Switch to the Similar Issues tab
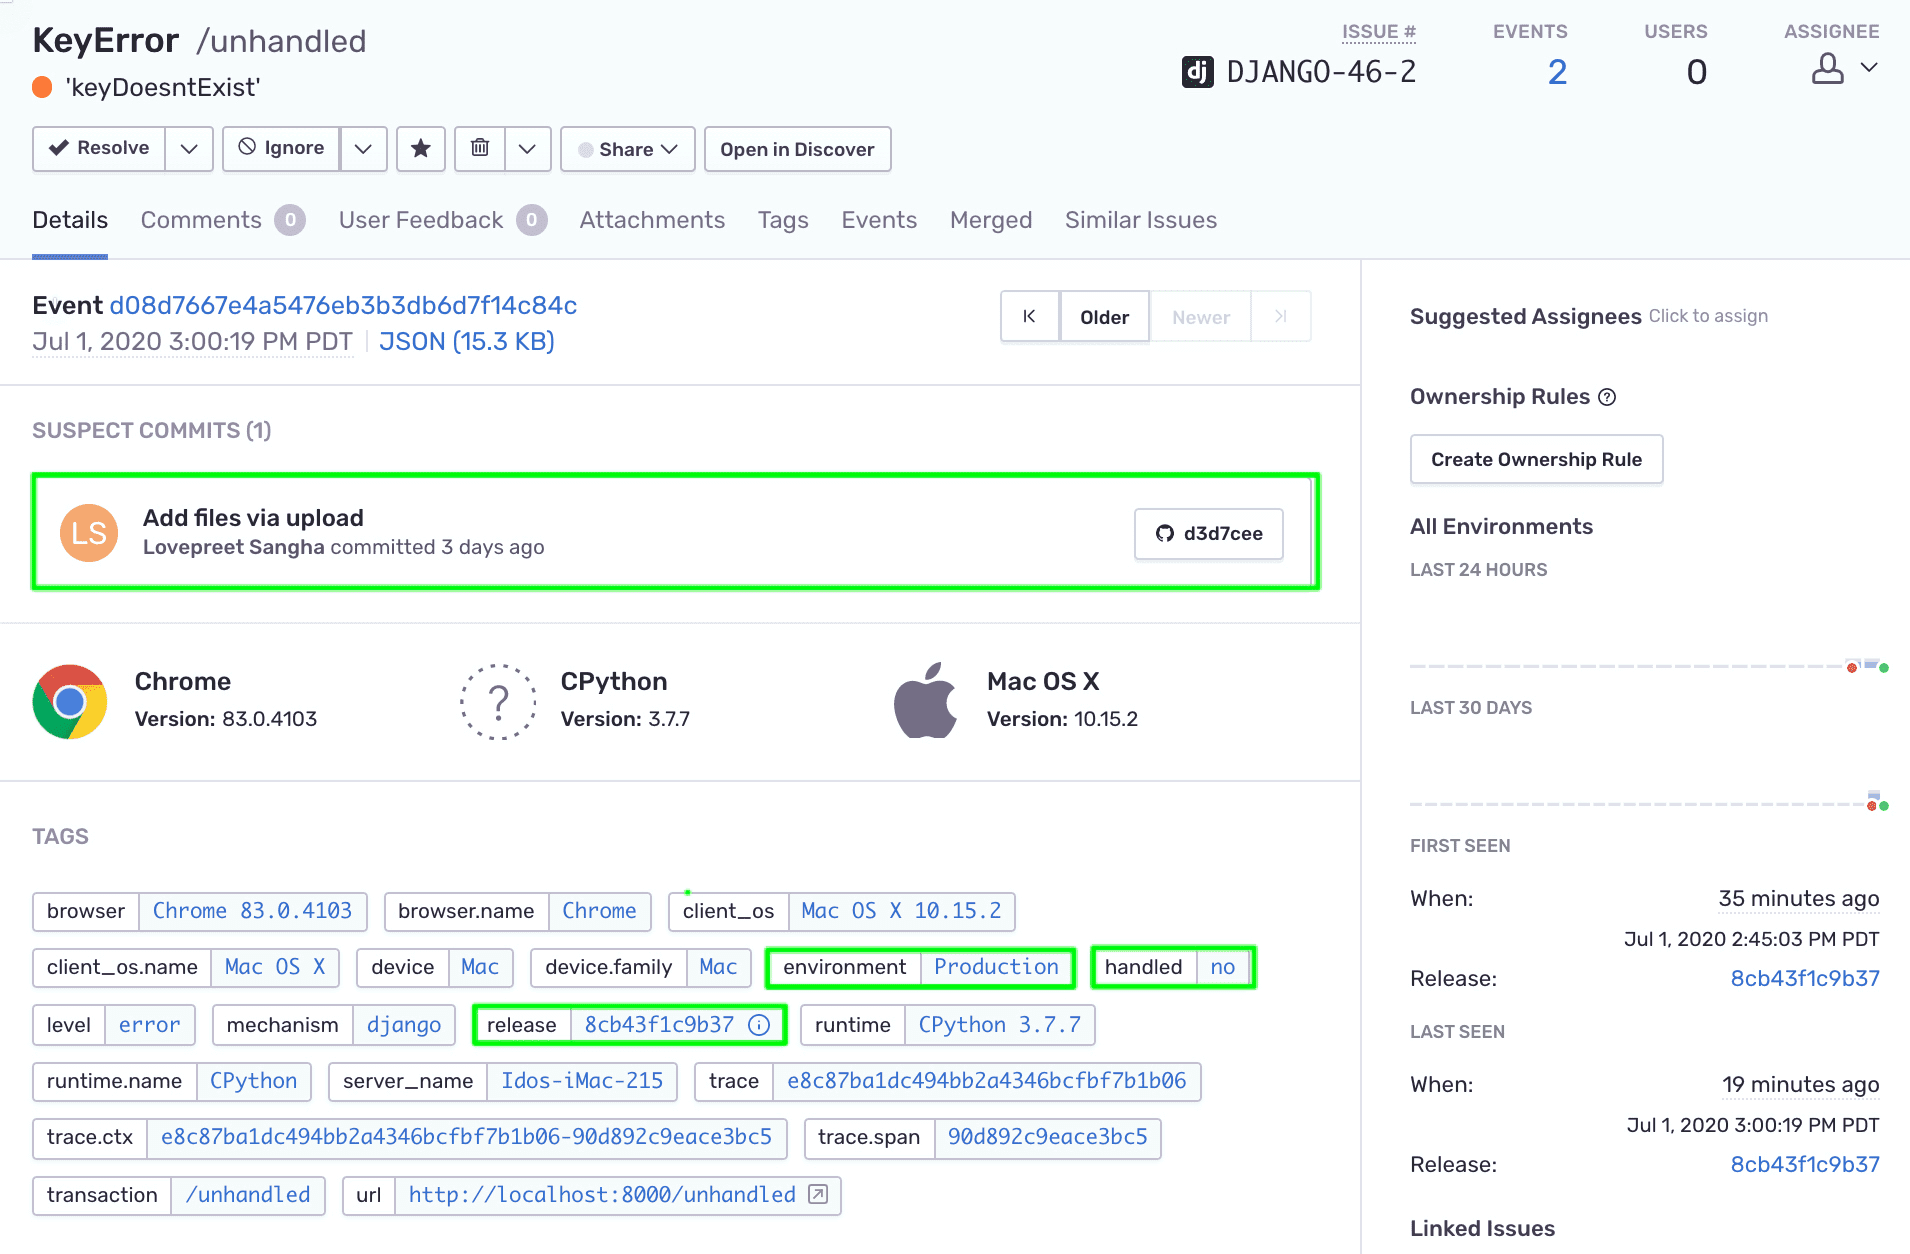The height and width of the screenshot is (1254, 1910). coord(1140,220)
